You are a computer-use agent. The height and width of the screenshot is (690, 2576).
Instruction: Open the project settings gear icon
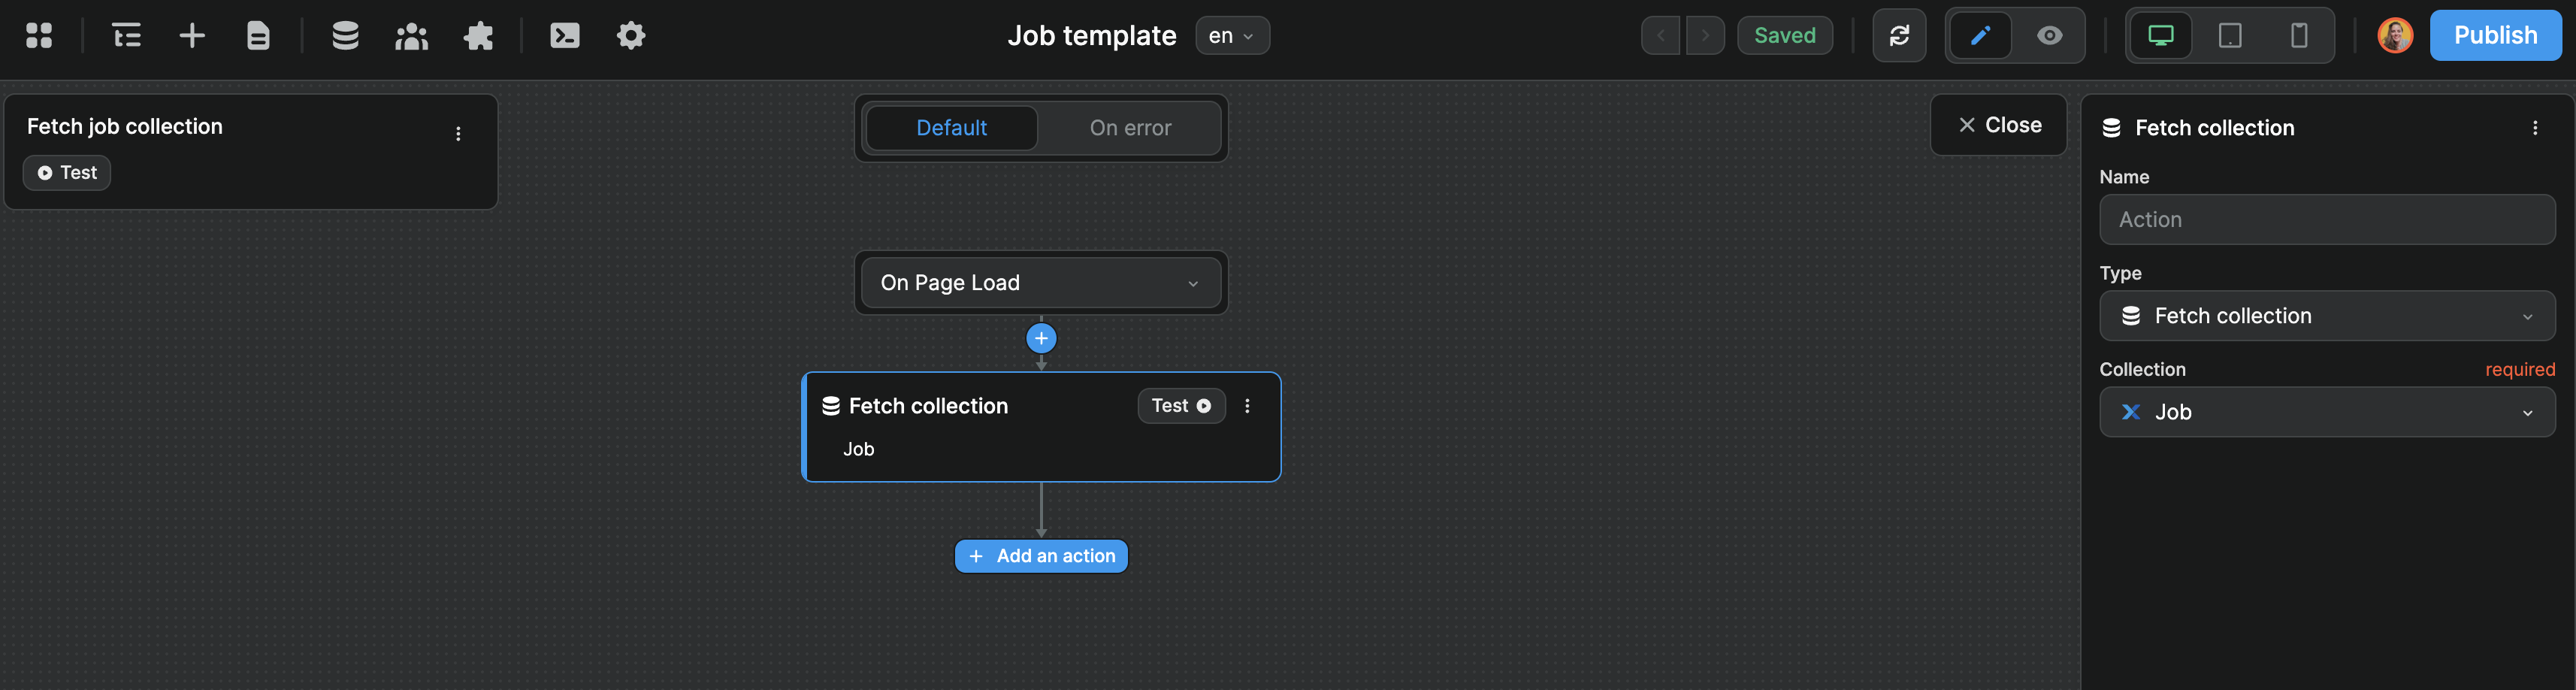point(631,35)
